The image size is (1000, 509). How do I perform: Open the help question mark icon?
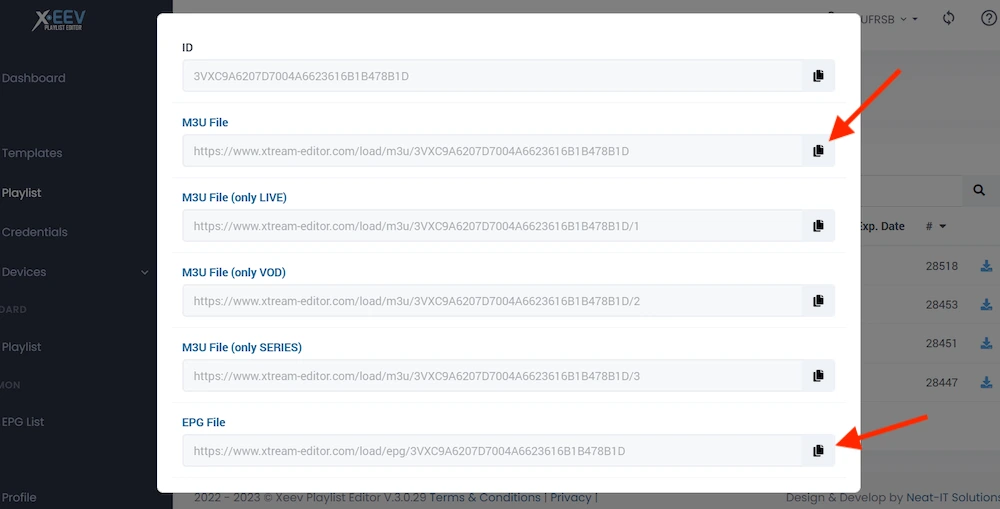click(x=988, y=18)
